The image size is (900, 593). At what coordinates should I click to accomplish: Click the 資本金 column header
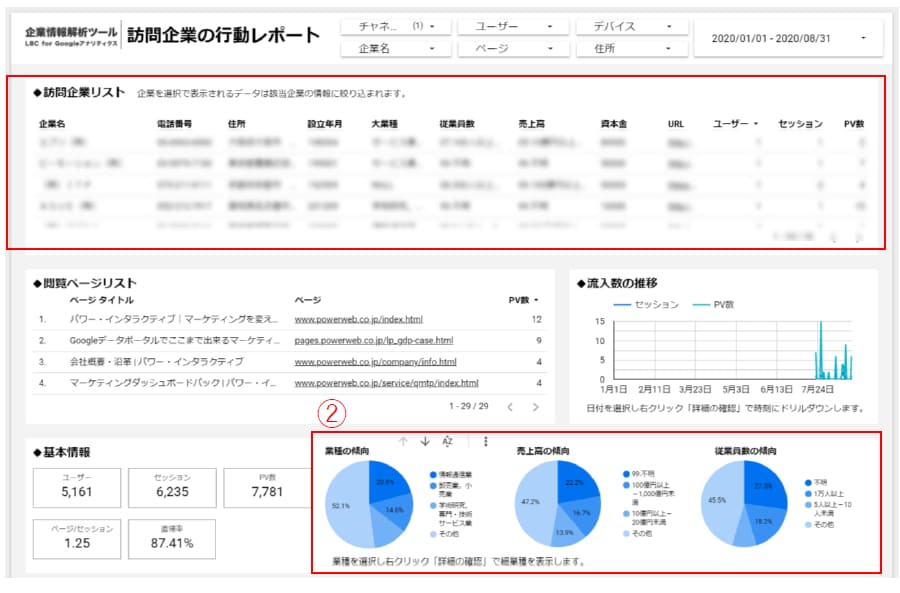614,124
